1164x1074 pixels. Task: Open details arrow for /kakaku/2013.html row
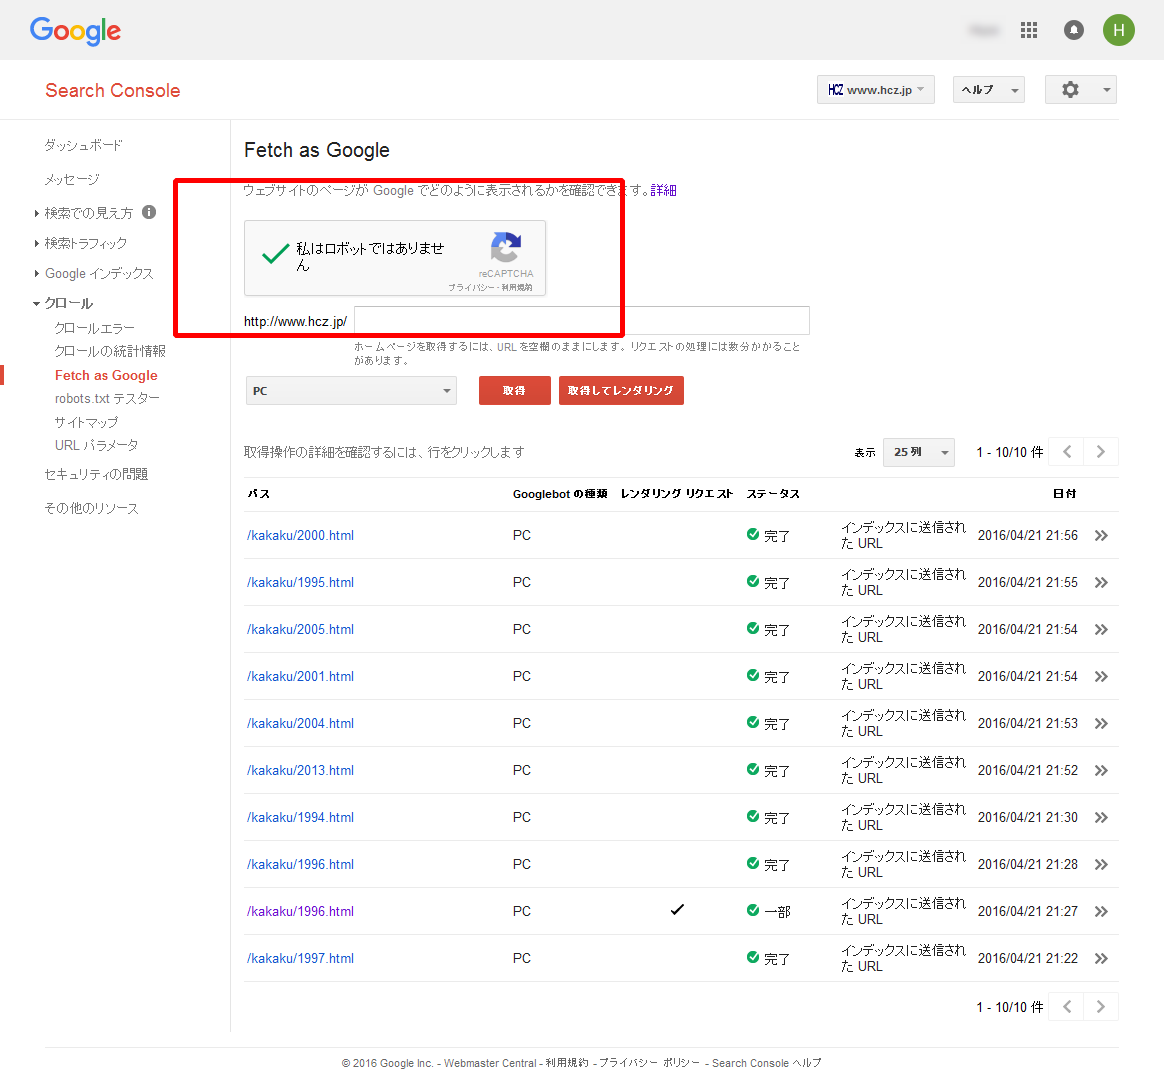(1101, 770)
